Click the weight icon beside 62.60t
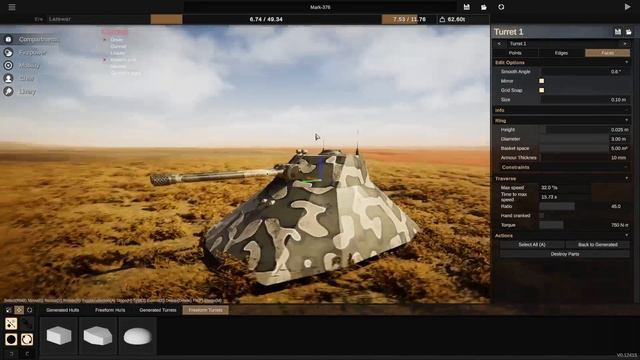The image size is (640, 360). [x=442, y=19]
